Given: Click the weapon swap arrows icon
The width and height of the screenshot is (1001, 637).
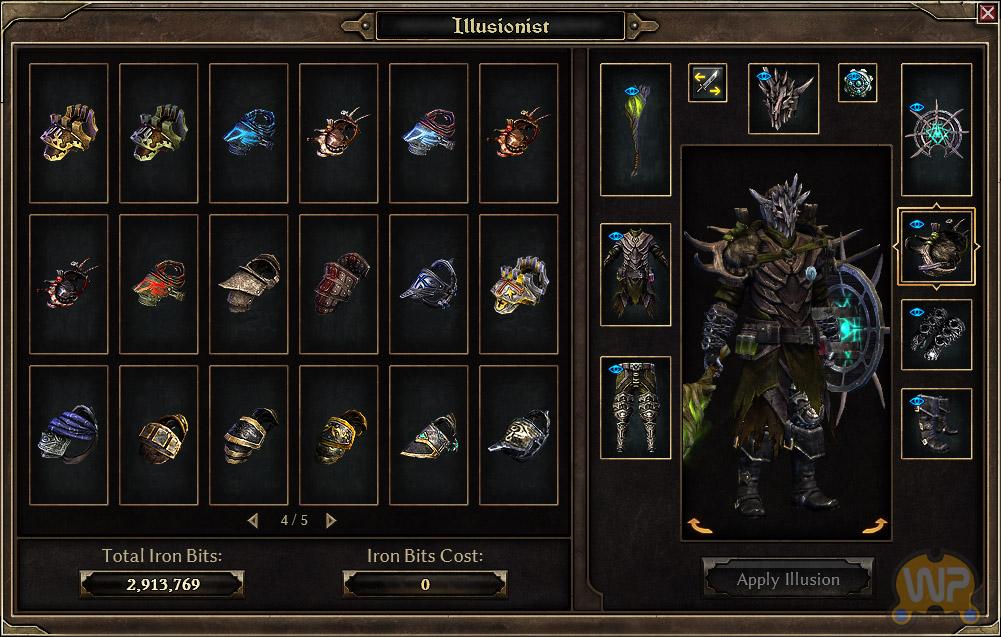Looking at the screenshot, I should click(x=707, y=82).
